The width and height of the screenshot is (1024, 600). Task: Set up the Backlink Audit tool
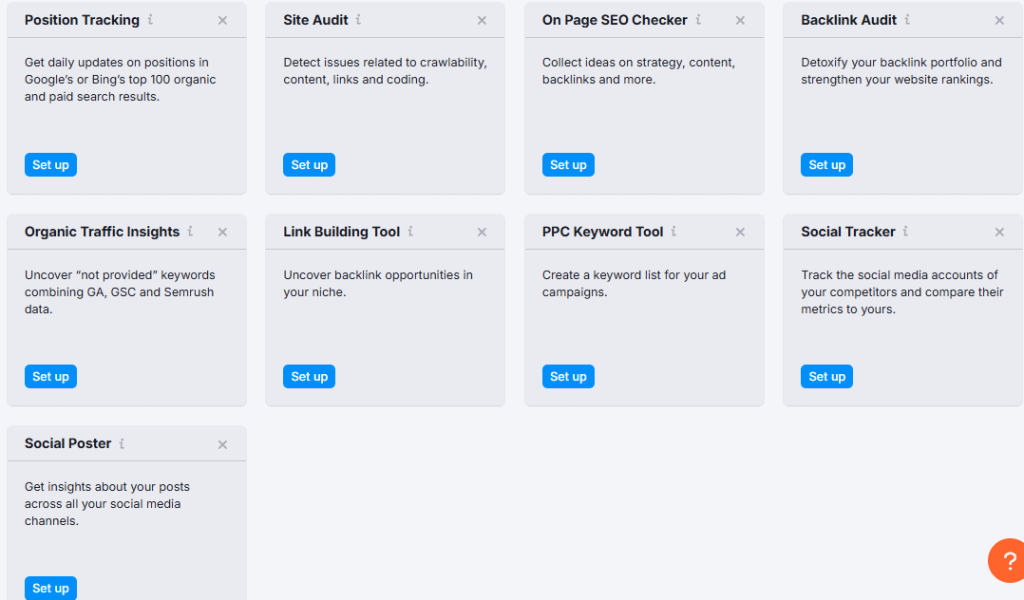click(x=827, y=165)
